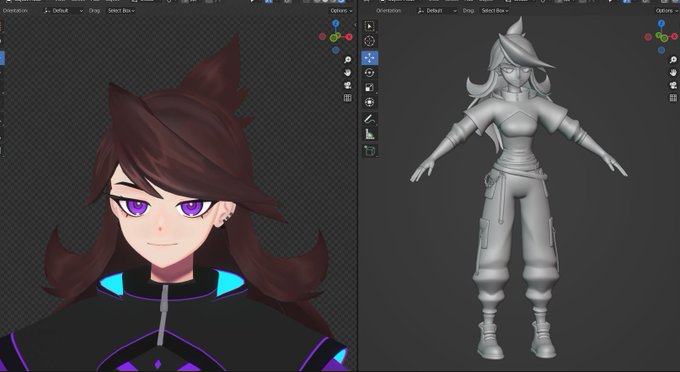Open the Default orientation dropdown in the left viewport
The width and height of the screenshot is (680, 372).
(63, 10)
